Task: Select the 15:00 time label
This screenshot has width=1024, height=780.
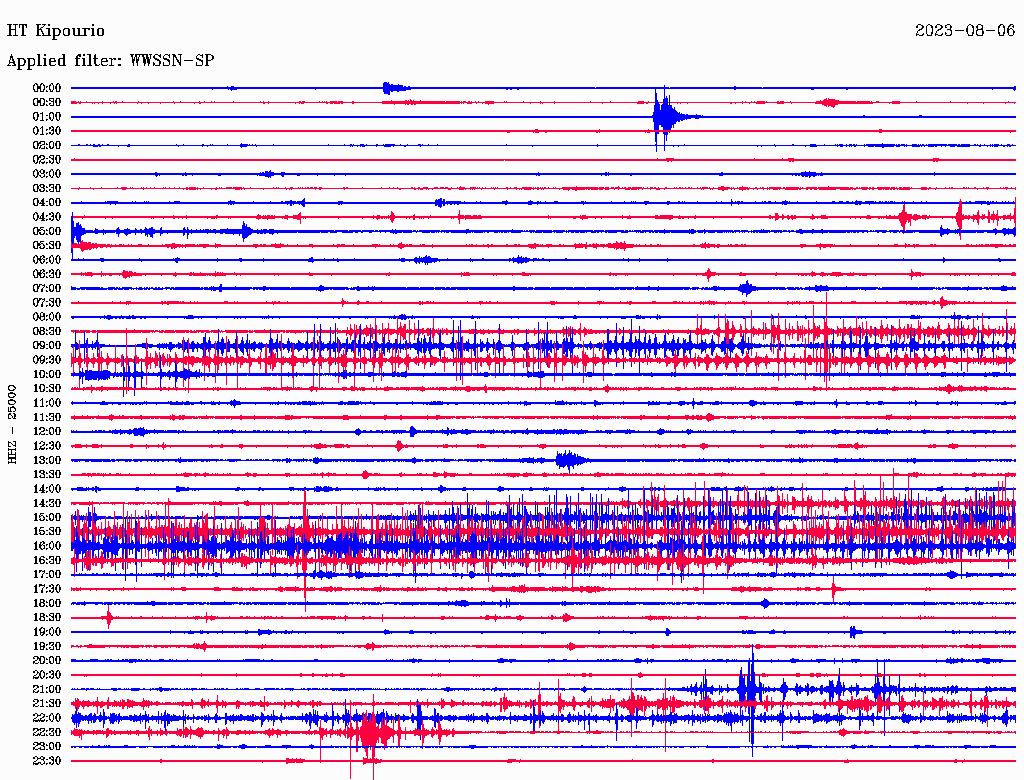Action: (47, 518)
